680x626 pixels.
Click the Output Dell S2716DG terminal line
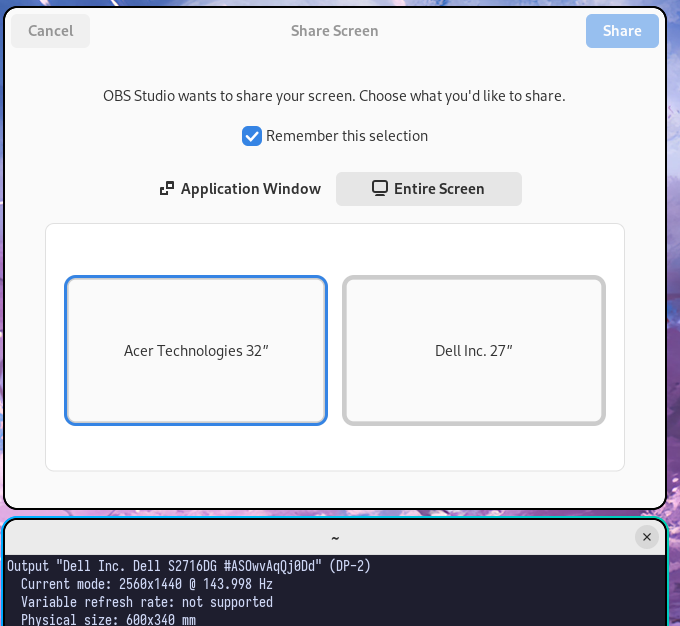pyautogui.click(x=188, y=566)
